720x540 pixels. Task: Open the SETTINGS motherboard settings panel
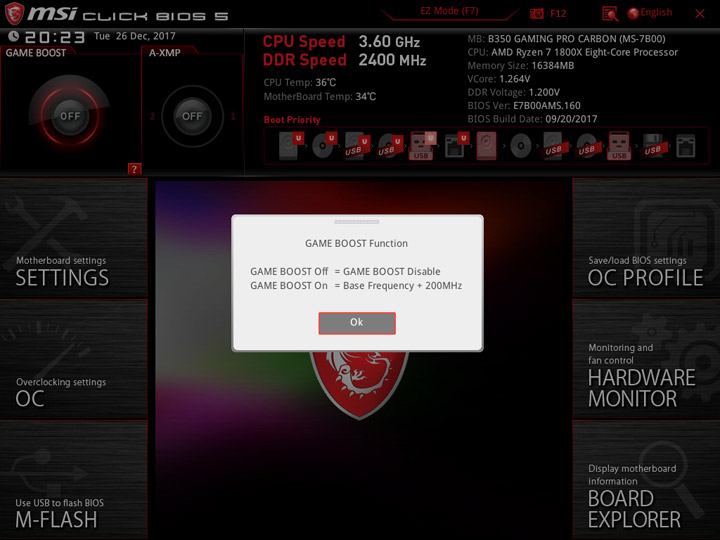(x=73, y=238)
